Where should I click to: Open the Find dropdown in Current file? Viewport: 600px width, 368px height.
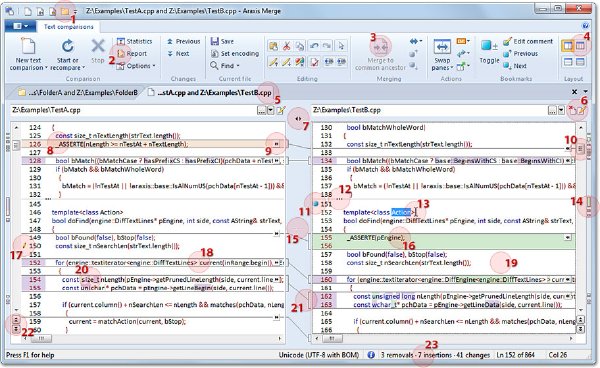(x=225, y=66)
